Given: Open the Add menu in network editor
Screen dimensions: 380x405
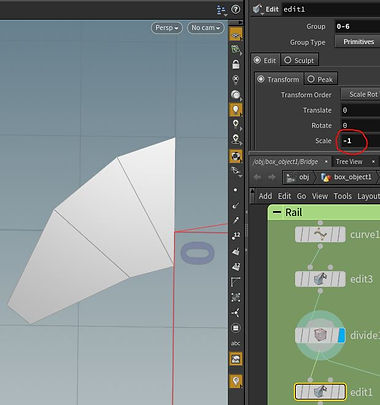Looking at the screenshot, I should point(265,196).
